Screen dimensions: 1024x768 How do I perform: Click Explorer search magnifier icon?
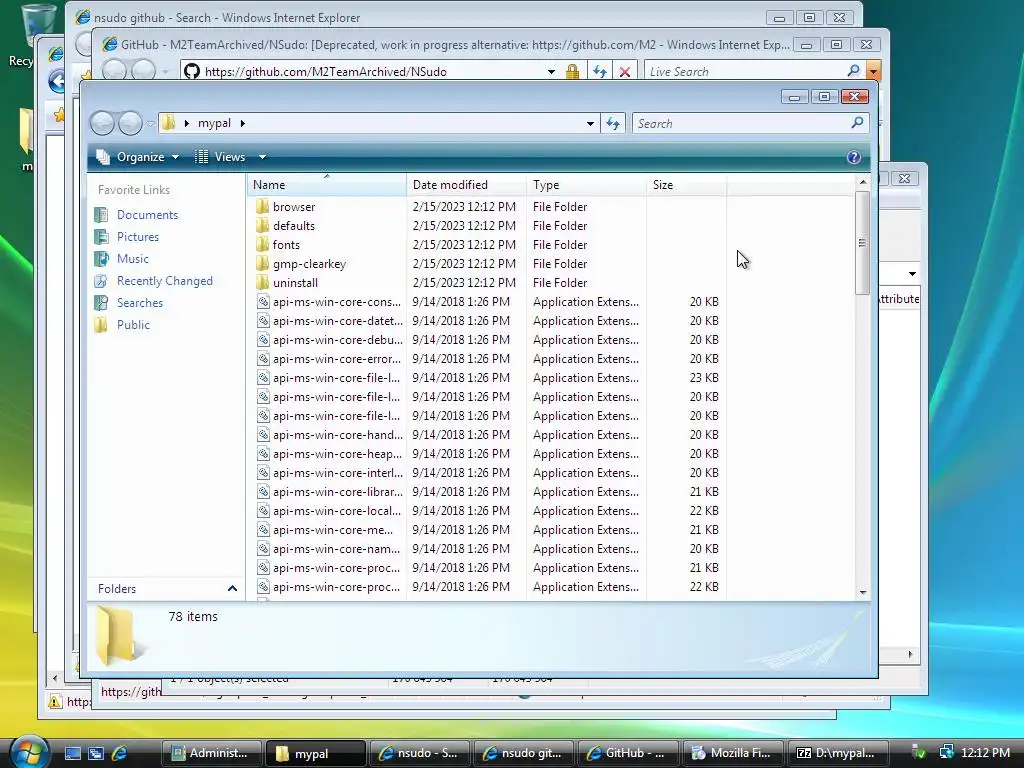[857, 123]
